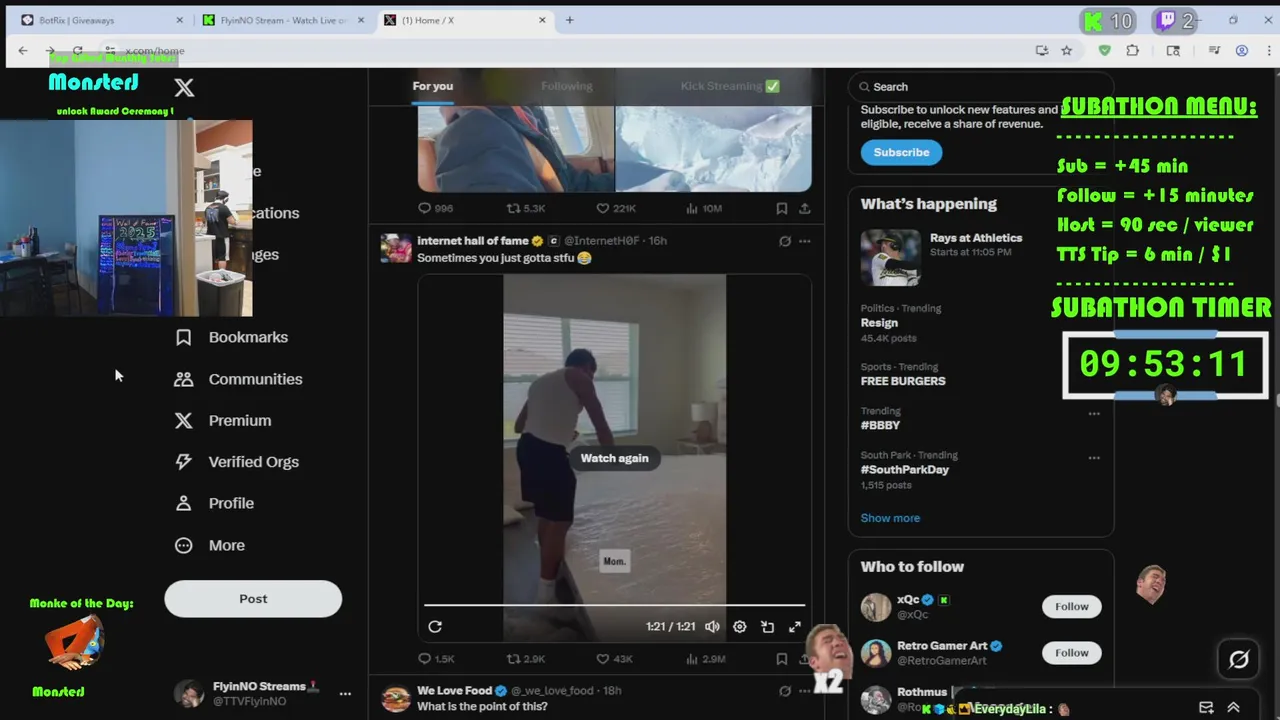Click the Watch again button

pyautogui.click(x=615, y=458)
